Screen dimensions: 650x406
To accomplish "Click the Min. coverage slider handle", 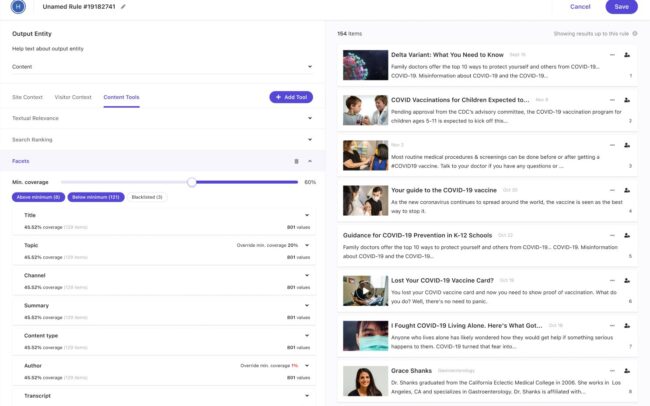I will tap(192, 182).
